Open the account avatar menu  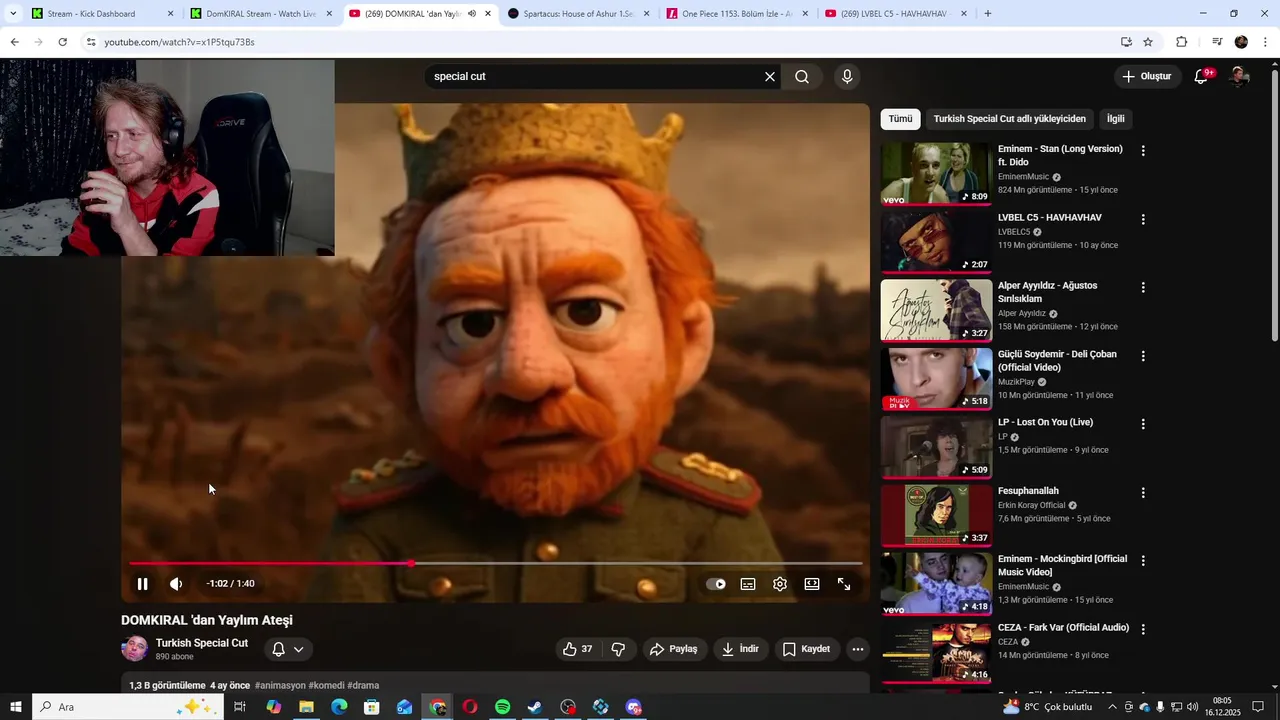click(1239, 77)
